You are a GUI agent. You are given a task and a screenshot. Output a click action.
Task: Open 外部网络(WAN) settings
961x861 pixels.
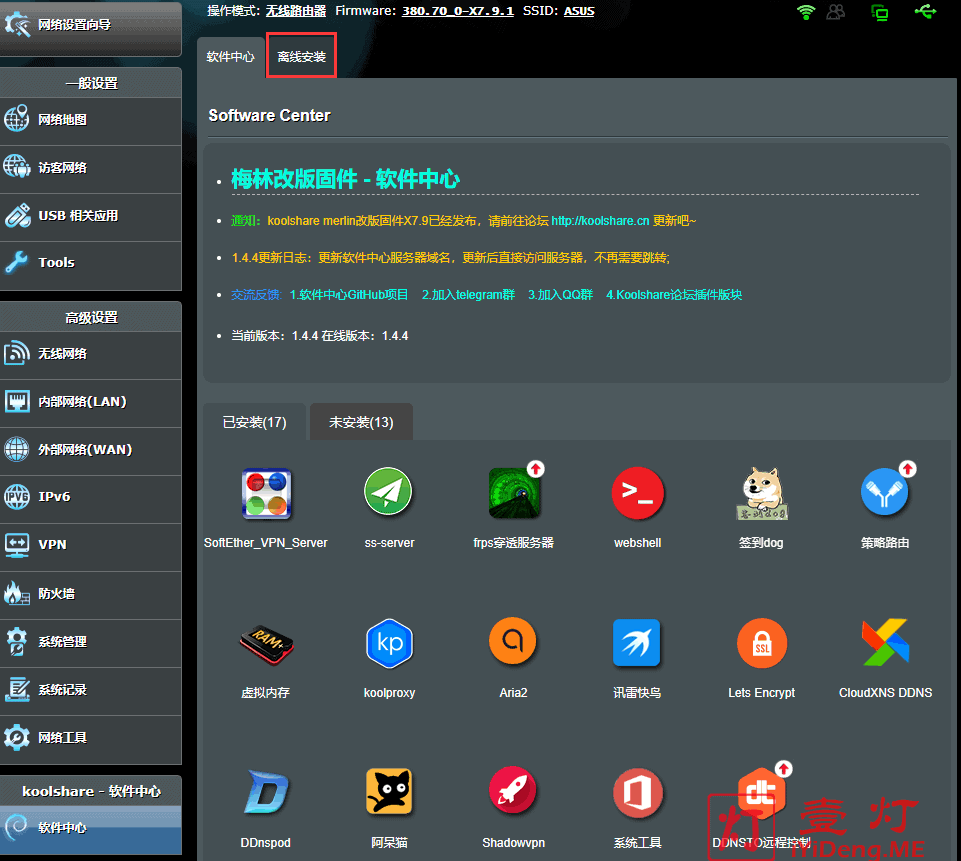tap(91, 450)
